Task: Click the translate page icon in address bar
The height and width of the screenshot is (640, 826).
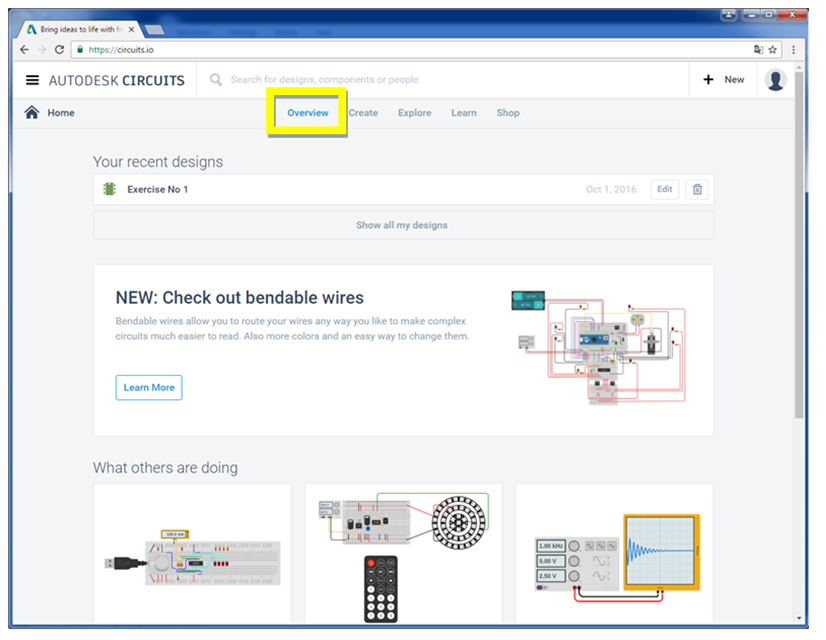Action: 758,50
